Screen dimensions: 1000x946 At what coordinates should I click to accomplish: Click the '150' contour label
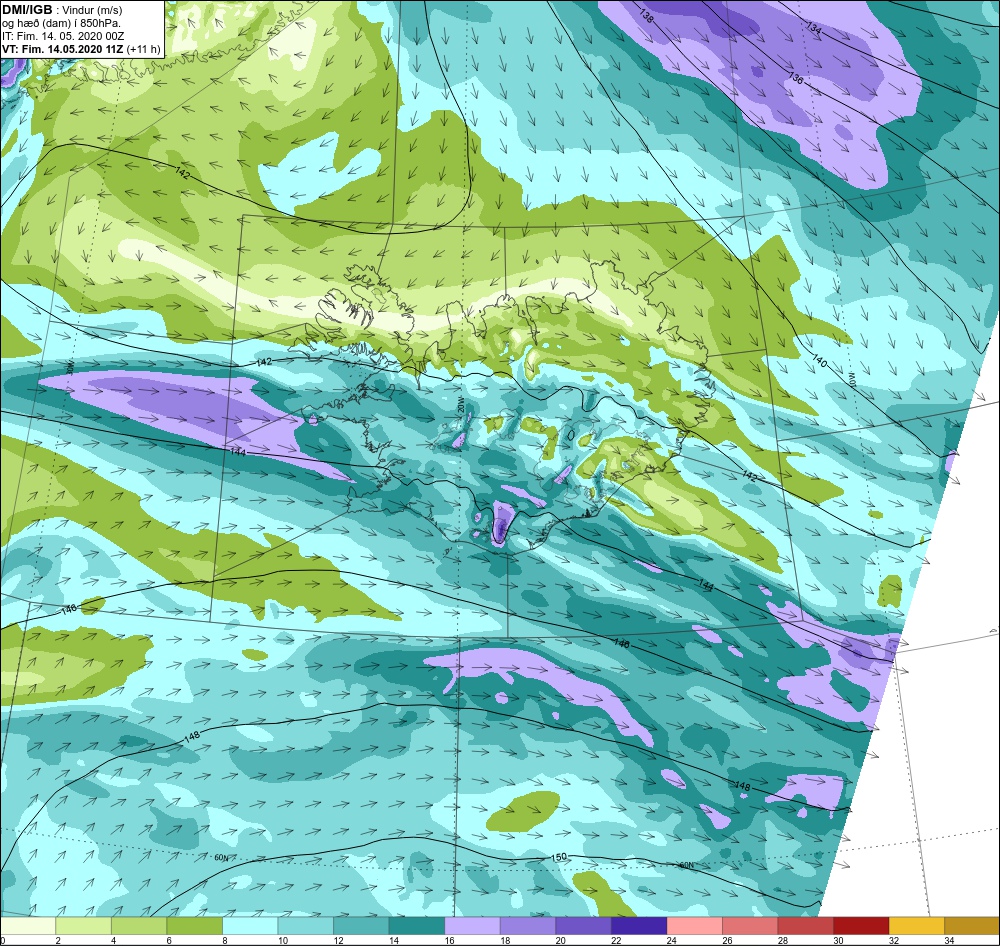[x=559, y=857]
